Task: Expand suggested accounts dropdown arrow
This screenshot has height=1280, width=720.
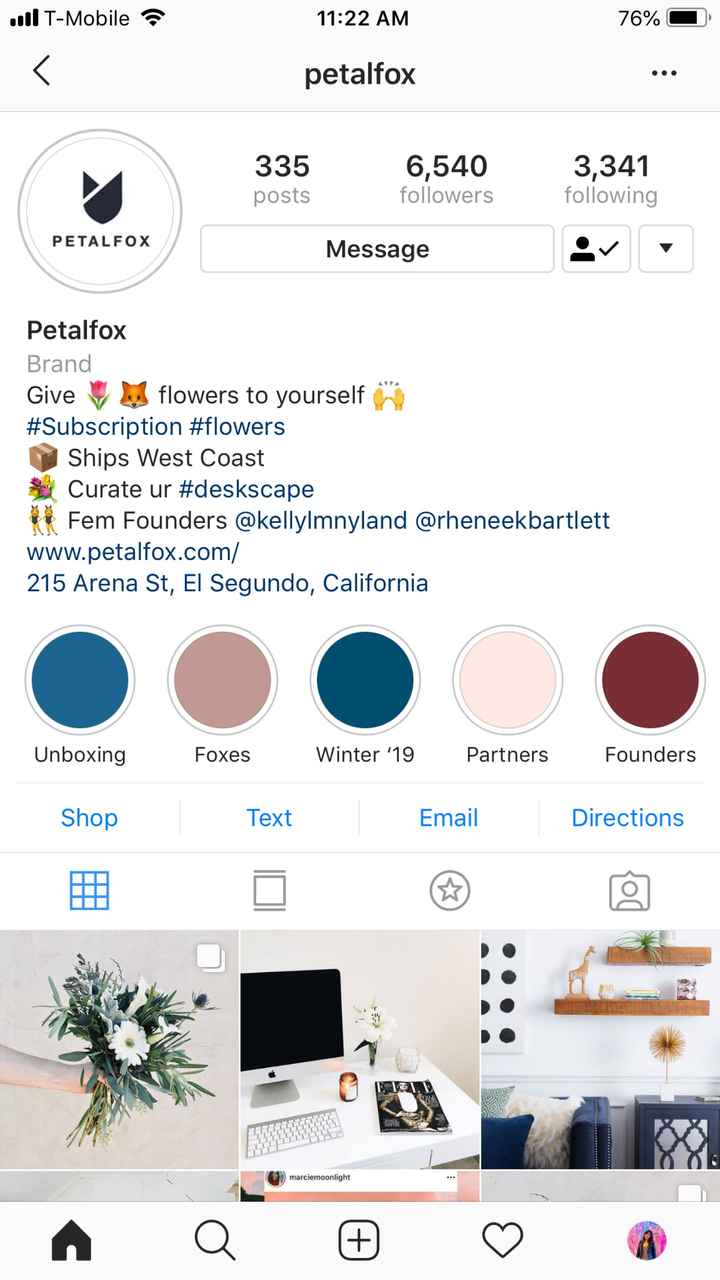Action: (x=665, y=249)
